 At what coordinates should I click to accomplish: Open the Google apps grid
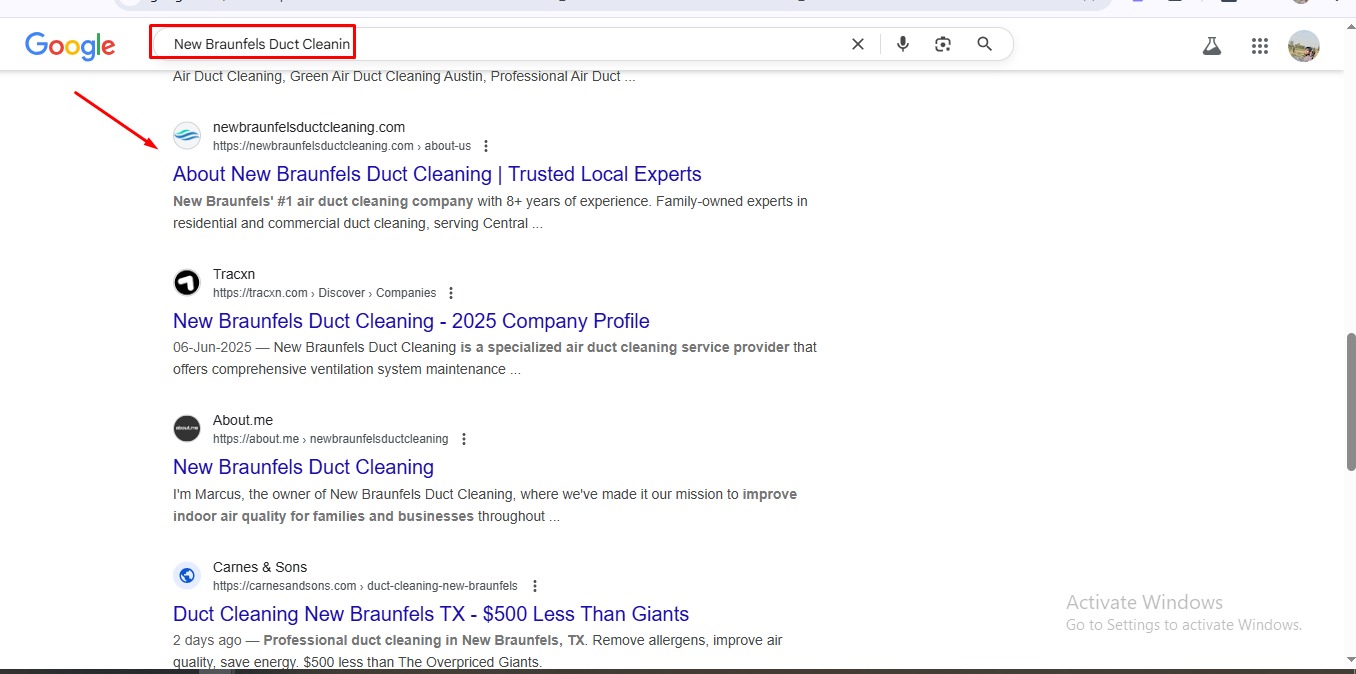point(1260,46)
